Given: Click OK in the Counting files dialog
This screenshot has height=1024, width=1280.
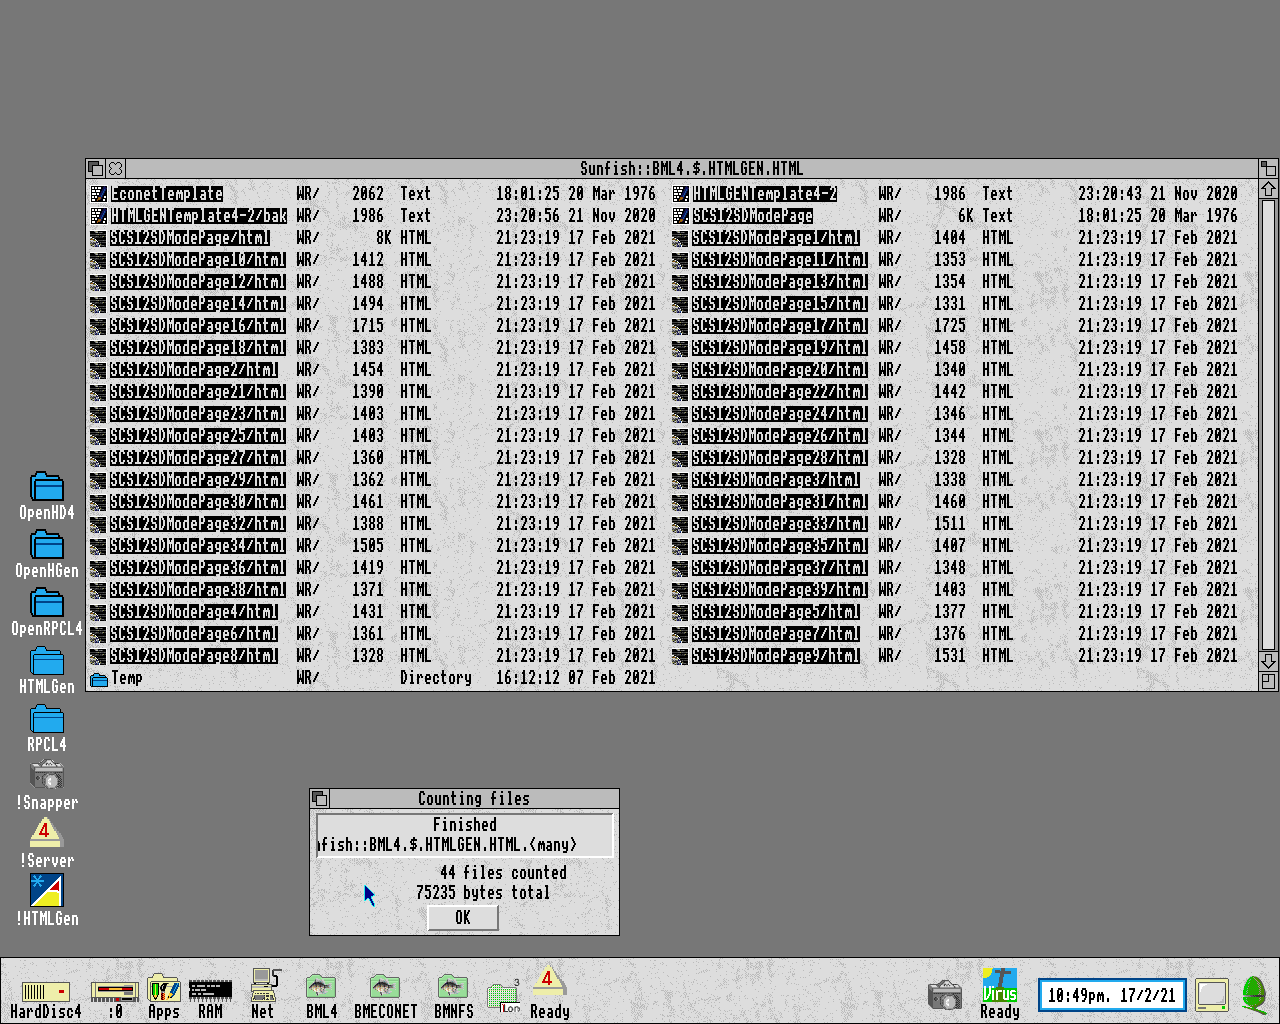Looking at the screenshot, I should coord(462,918).
